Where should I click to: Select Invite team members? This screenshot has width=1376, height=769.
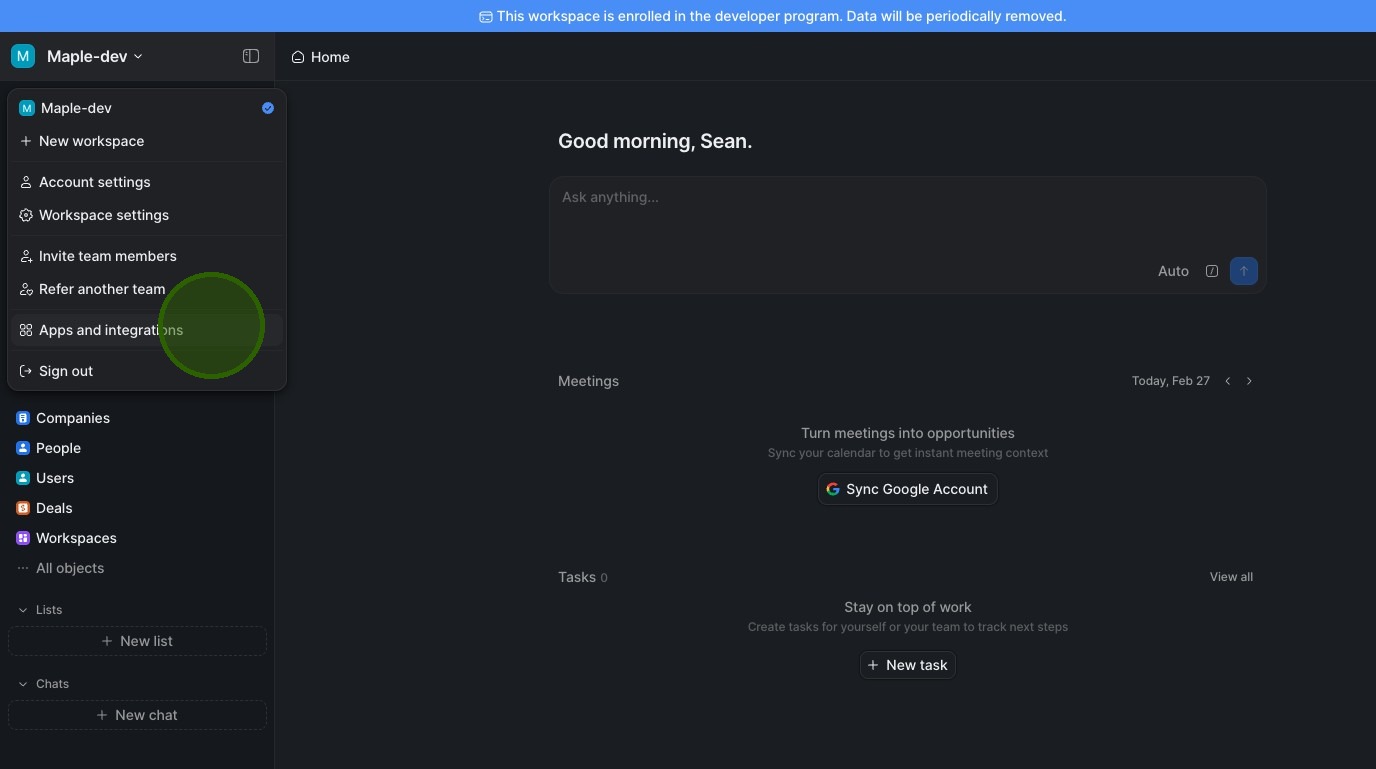(147, 256)
